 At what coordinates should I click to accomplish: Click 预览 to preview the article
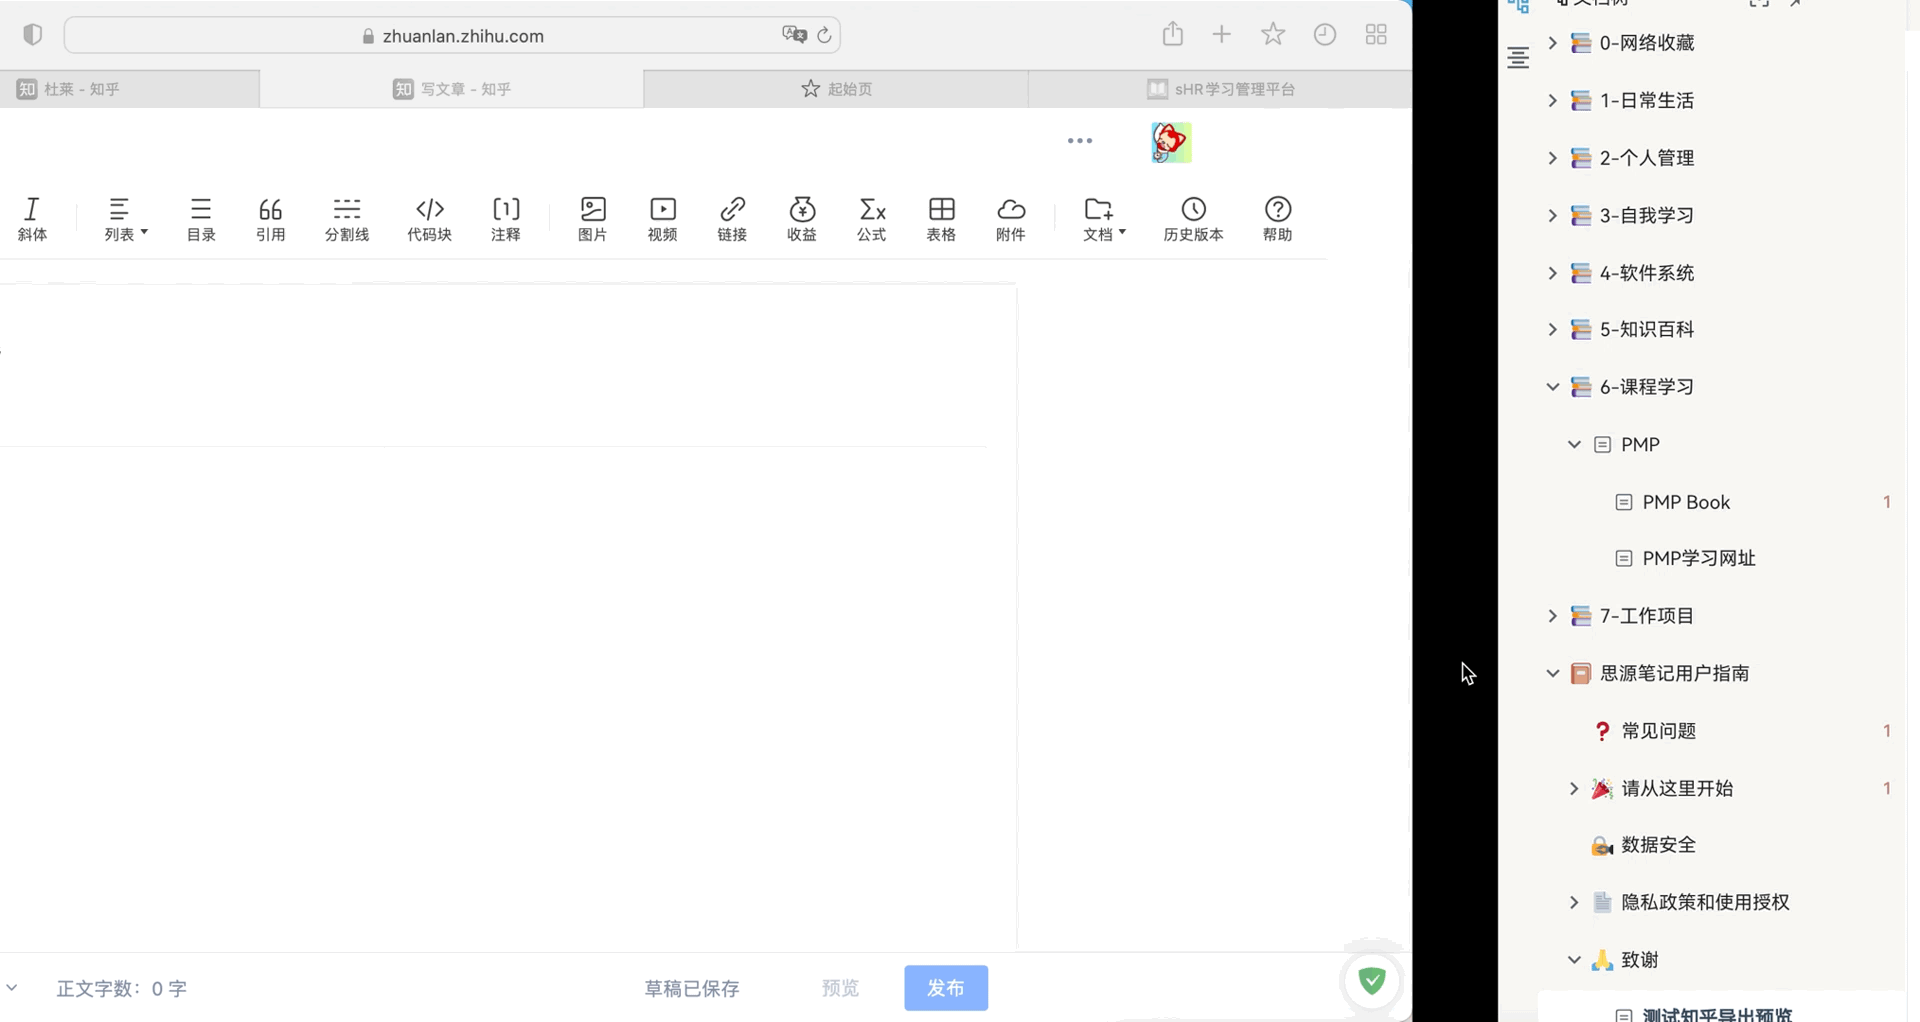coord(839,988)
